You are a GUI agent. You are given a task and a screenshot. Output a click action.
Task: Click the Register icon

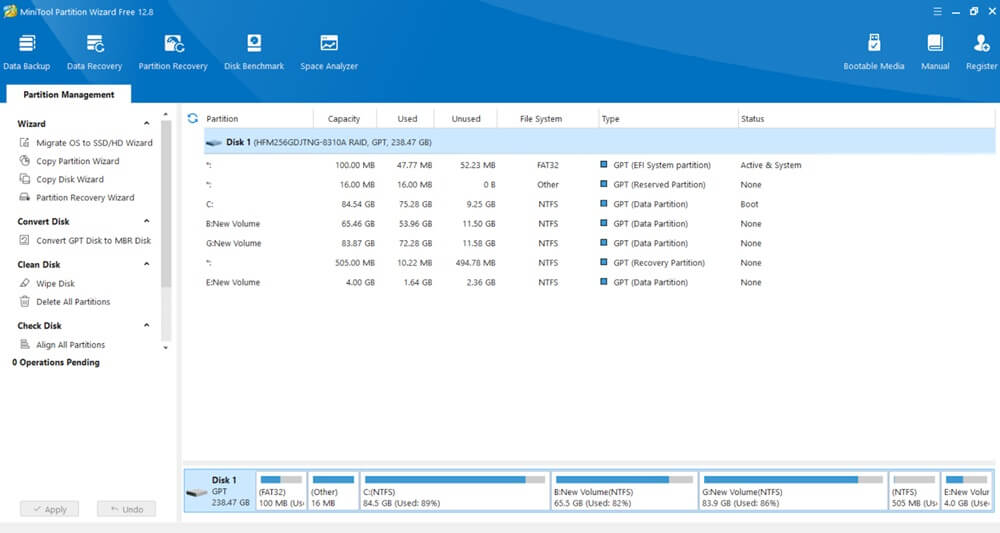point(982,43)
